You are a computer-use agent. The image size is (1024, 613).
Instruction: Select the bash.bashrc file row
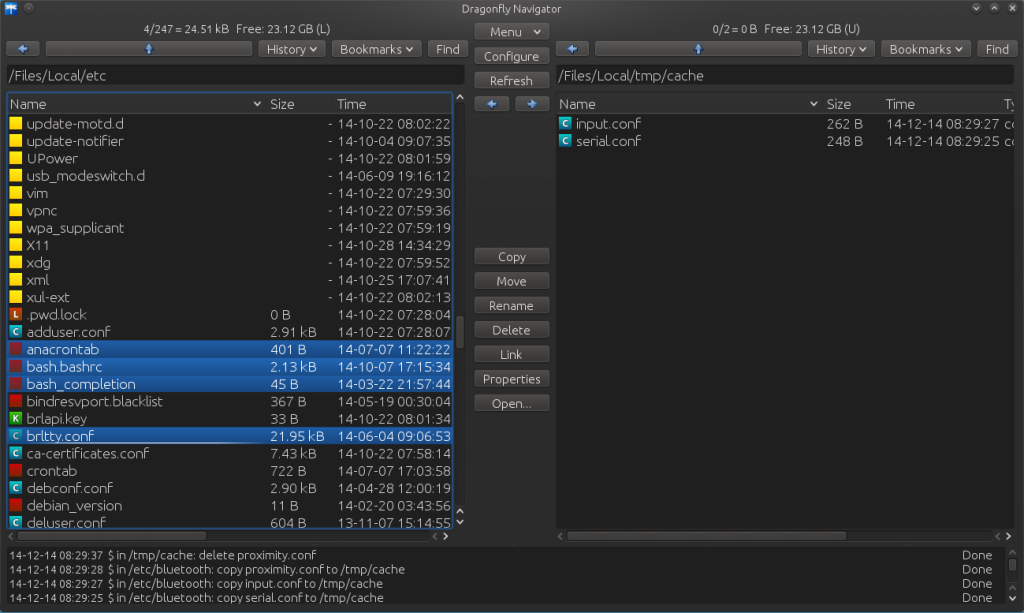(x=229, y=366)
